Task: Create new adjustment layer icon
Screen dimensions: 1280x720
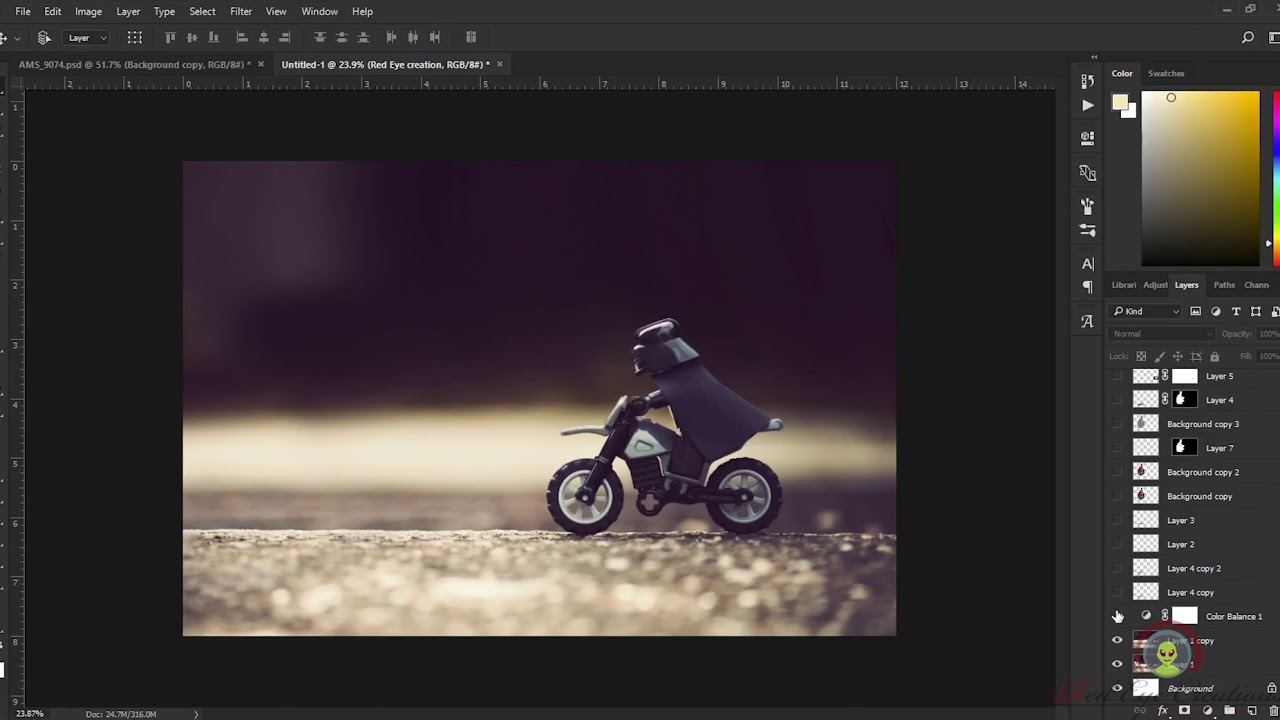Action: pyautogui.click(x=1207, y=710)
